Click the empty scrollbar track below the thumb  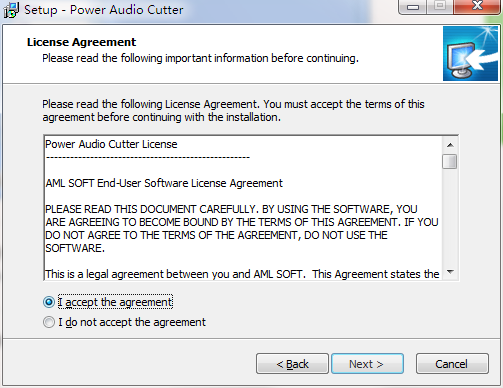450,217
